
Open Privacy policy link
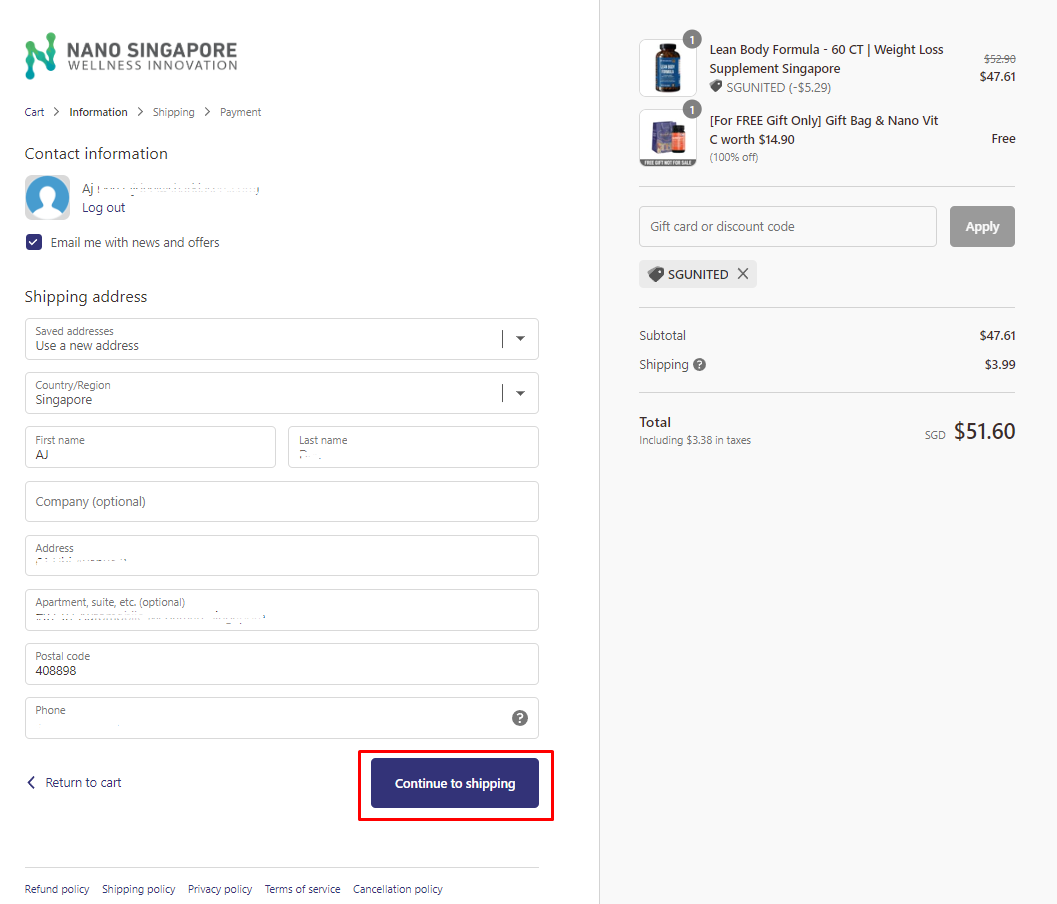(x=220, y=889)
